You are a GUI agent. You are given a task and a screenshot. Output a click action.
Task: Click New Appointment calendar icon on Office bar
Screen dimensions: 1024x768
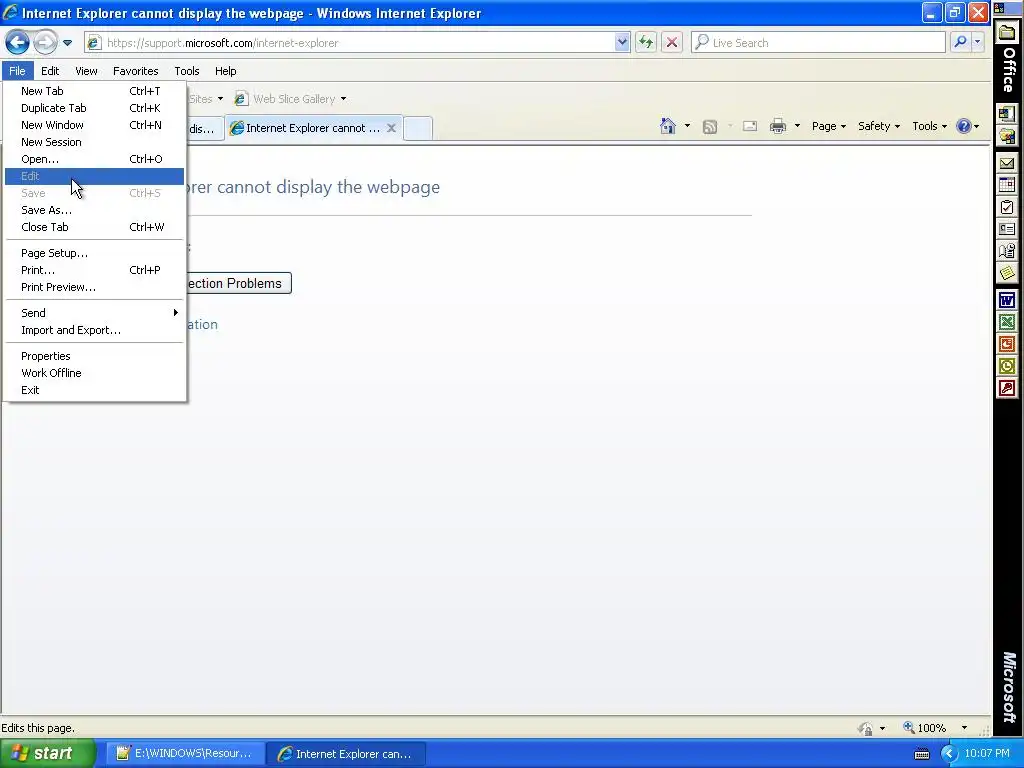coord(1006,185)
